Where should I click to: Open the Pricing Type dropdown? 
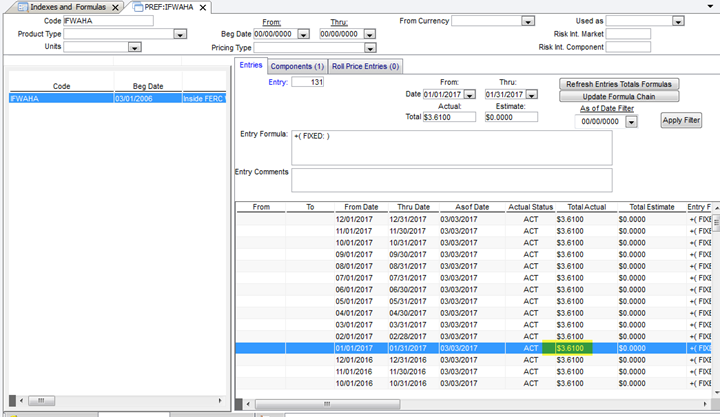tap(370, 47)
